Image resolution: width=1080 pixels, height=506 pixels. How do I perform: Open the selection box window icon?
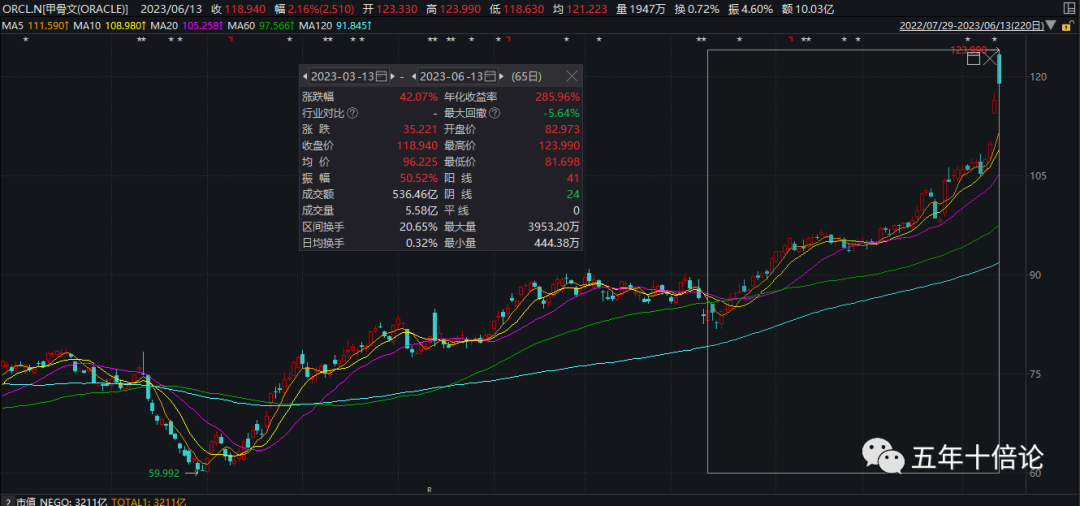click(x=973, y=59)
